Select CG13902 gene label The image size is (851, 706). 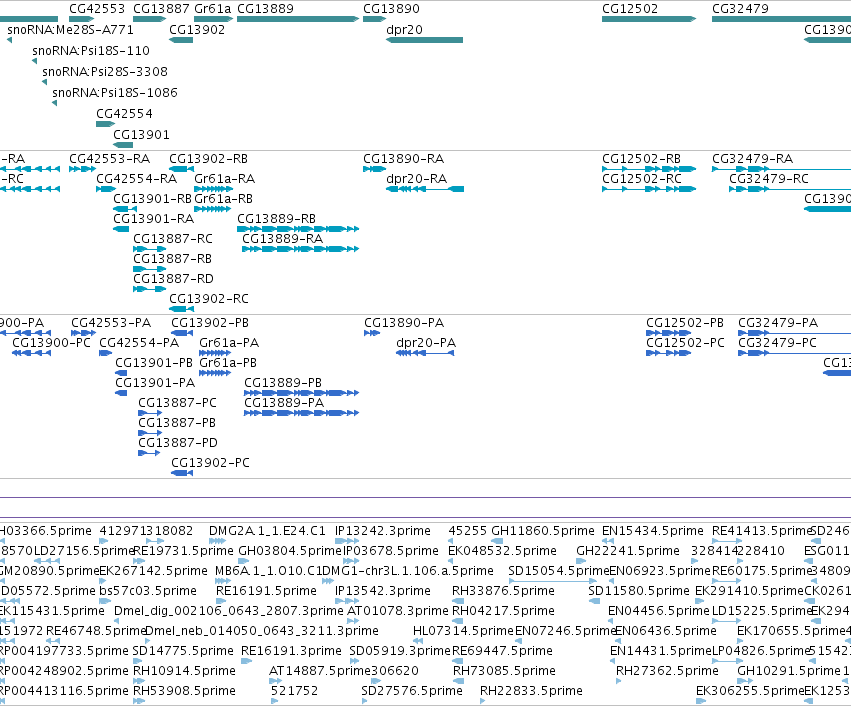click(197, 29)
